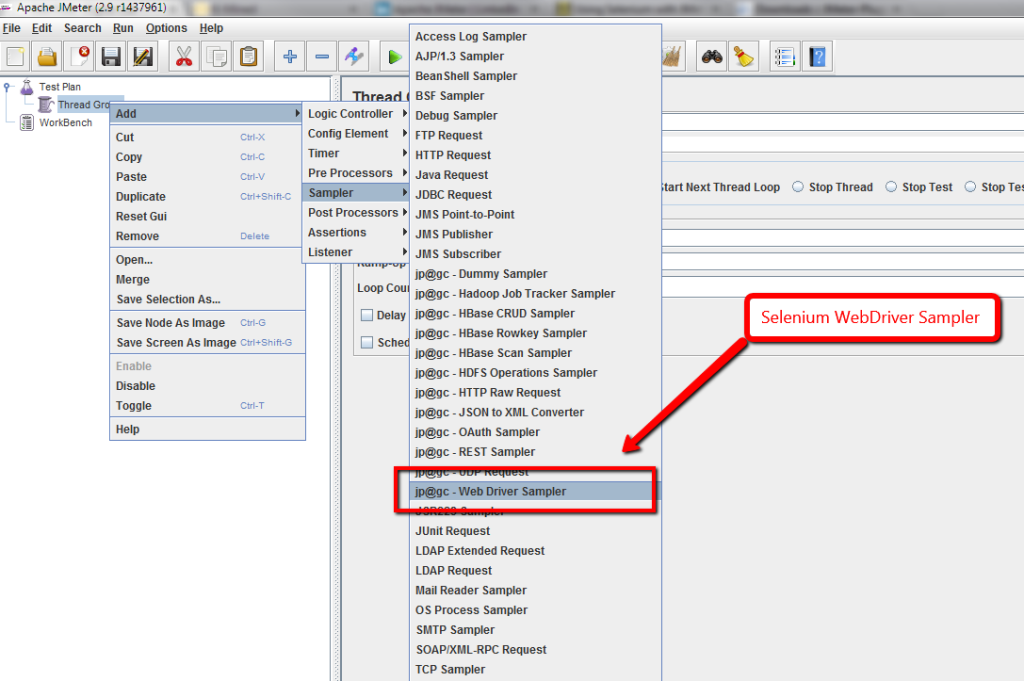Select the Test Plan tree item
This screenshot has width=1024, height=681.
click(59, 86)
